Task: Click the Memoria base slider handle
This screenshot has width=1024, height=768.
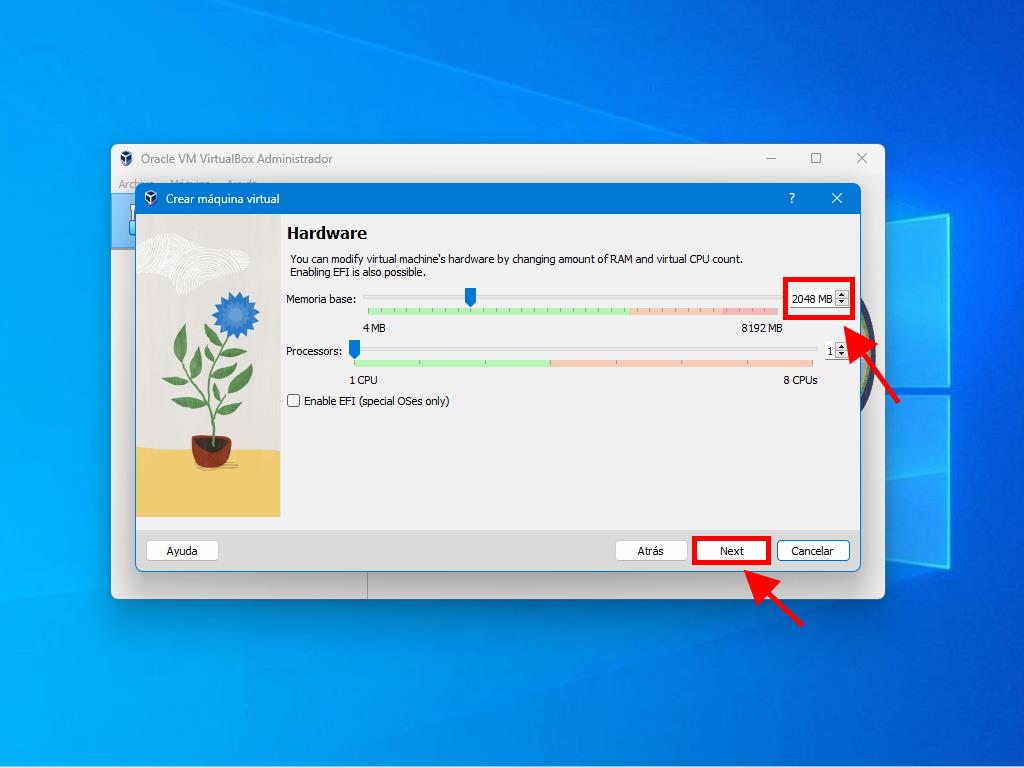Action: [x=470, y=297]
